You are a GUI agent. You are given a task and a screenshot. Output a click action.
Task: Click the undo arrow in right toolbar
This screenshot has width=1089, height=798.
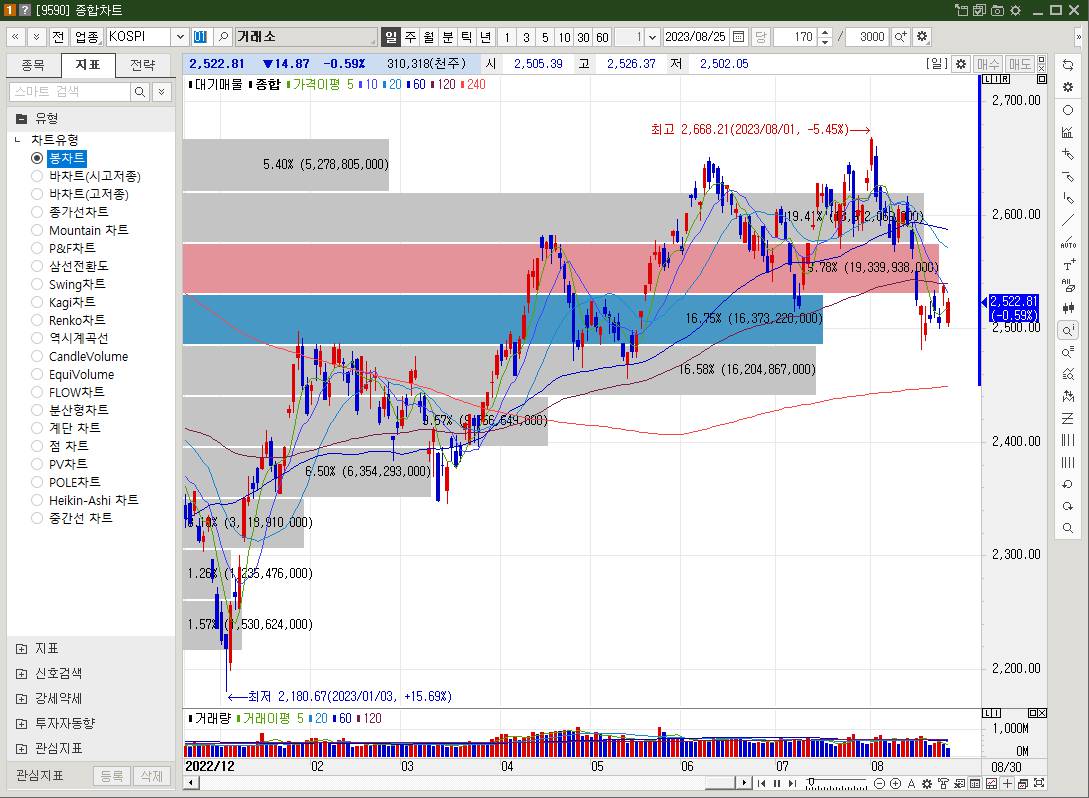[1067, 484]
